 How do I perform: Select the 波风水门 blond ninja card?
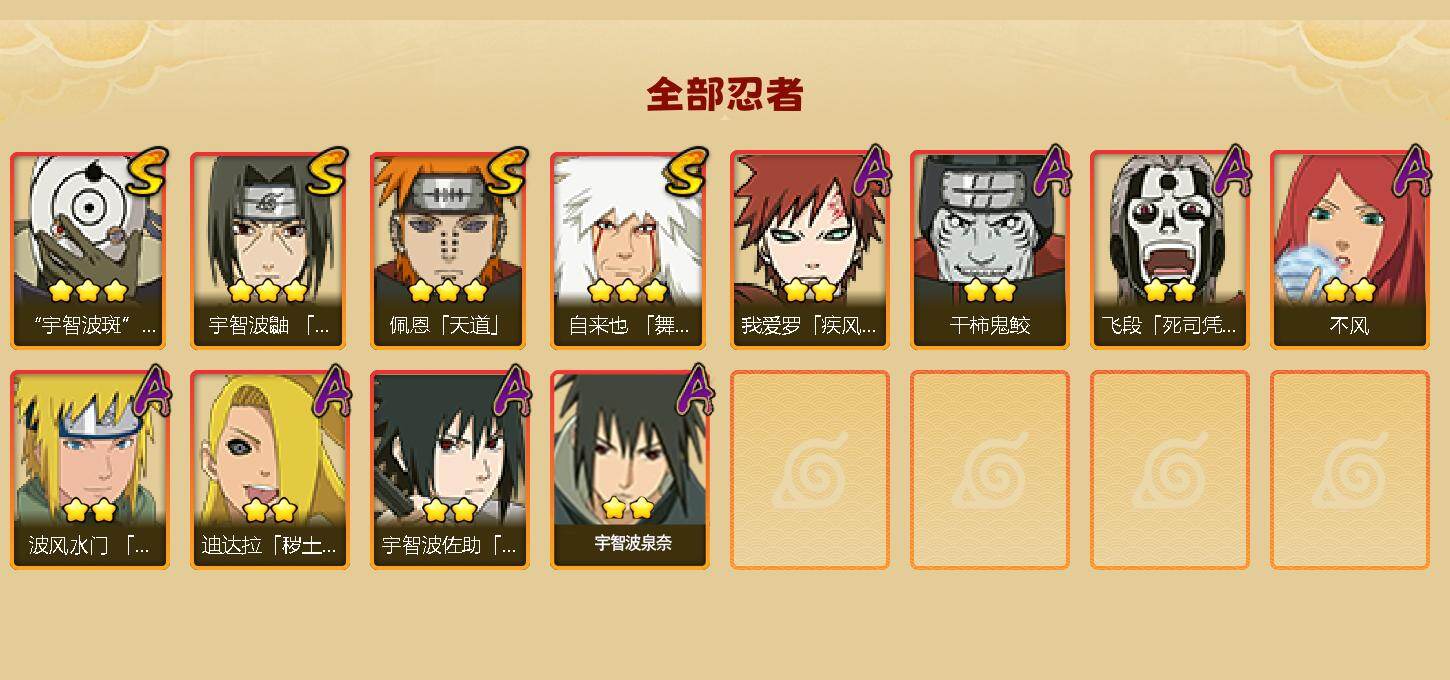point(90,470)
